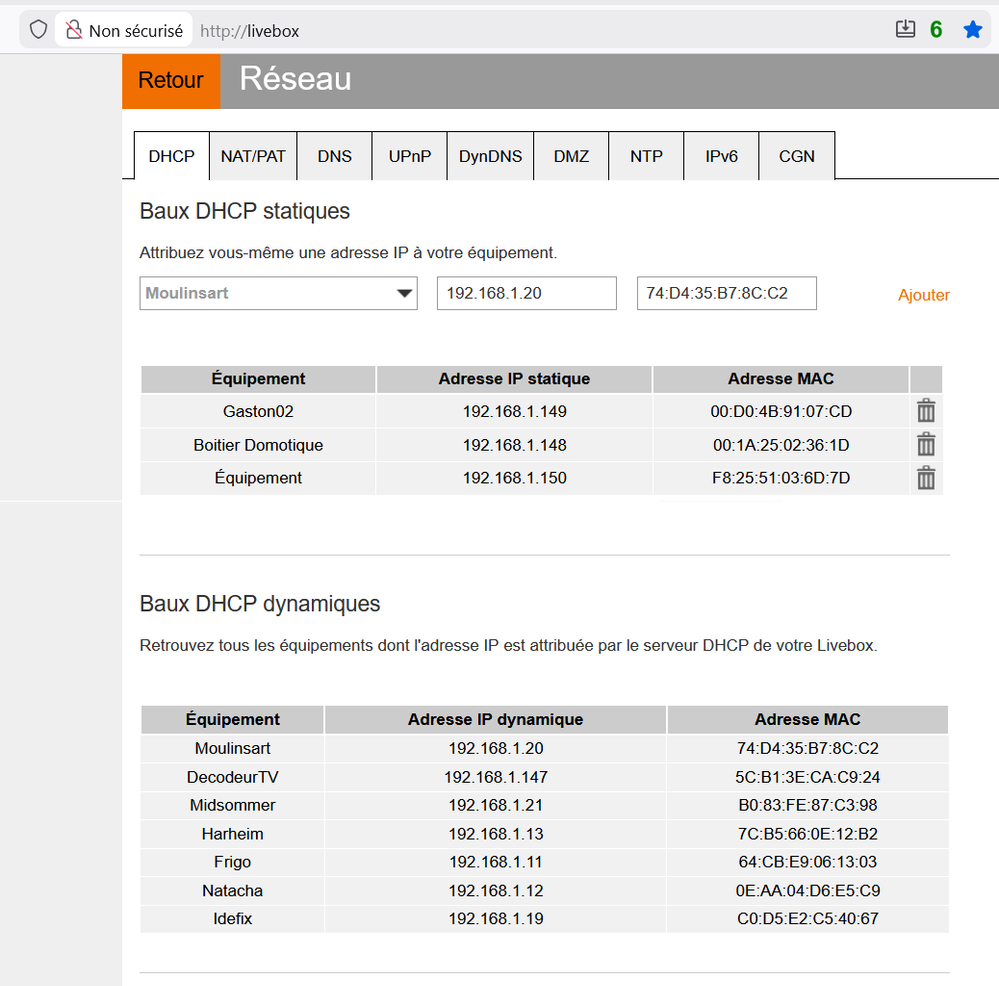999x986 pixels.
Task: Click the Non sécurisé padlock icon
Action: (74, 31)
